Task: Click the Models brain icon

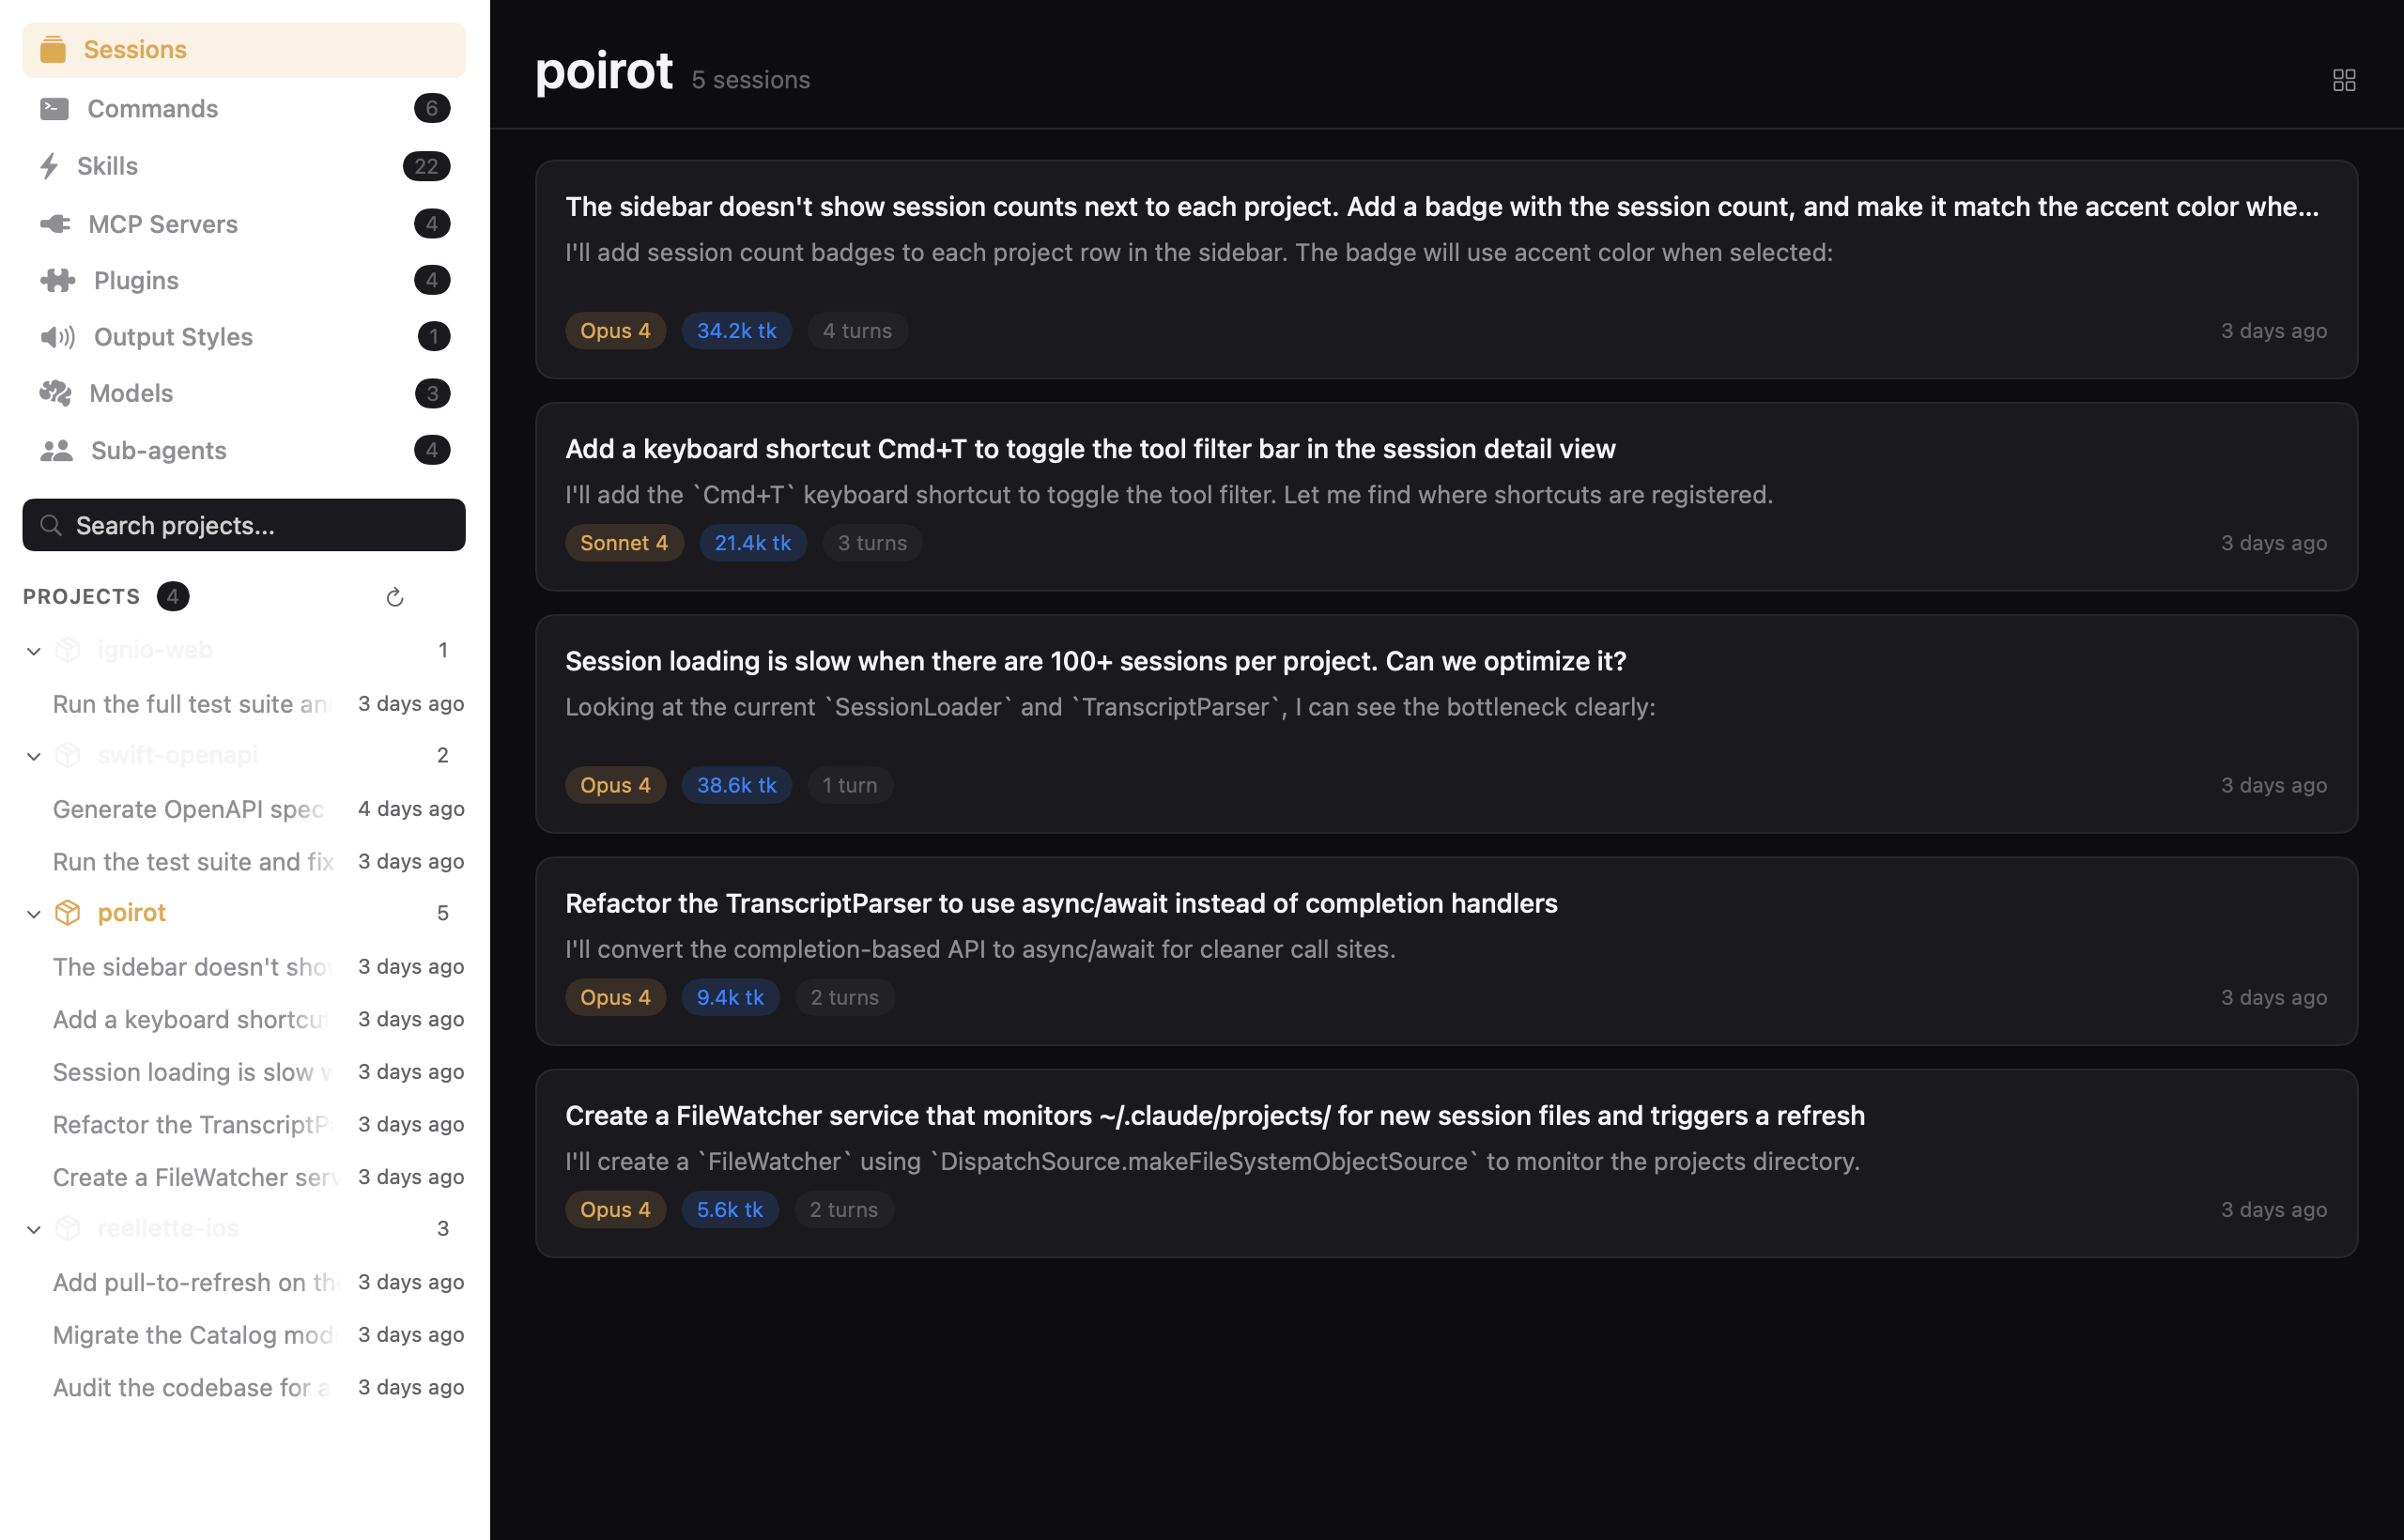Action: 56,393
